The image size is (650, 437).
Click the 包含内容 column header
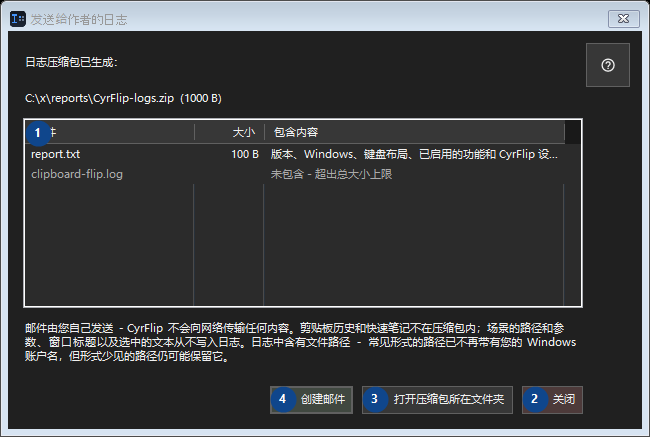pyautogui.click(x=414, y=132)
